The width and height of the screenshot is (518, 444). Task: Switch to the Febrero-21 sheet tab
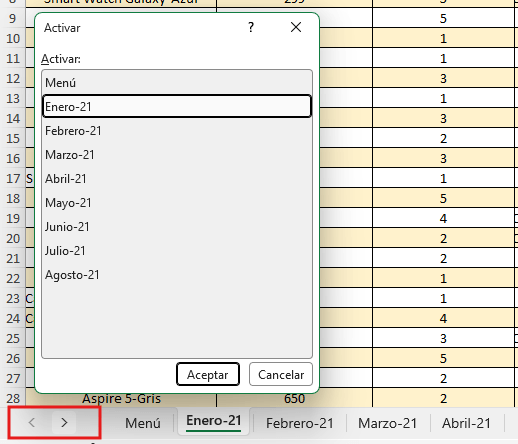(x=300, y=423)
